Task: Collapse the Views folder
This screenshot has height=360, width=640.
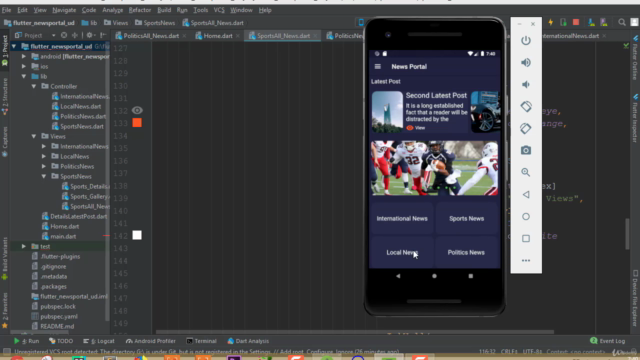Action: 34,136
